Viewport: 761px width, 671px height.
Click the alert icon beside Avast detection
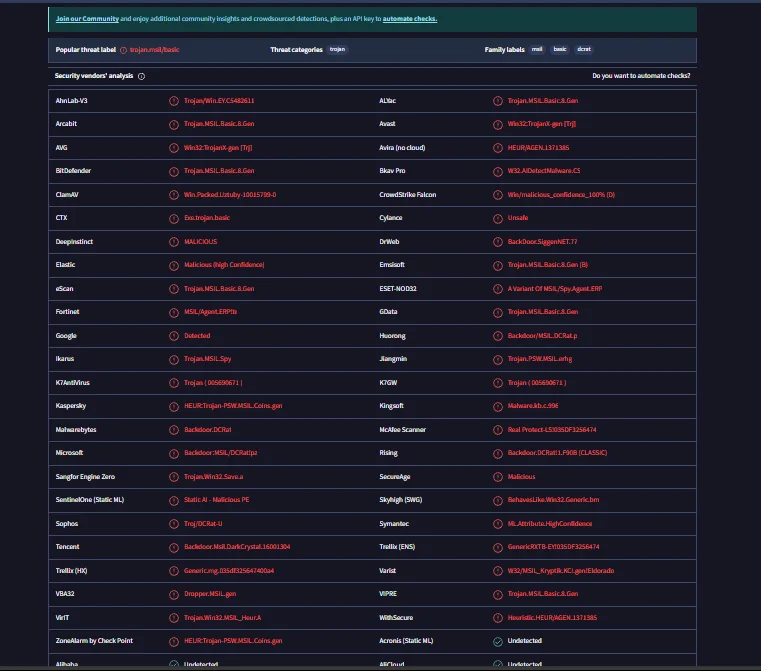coord(497,124)
